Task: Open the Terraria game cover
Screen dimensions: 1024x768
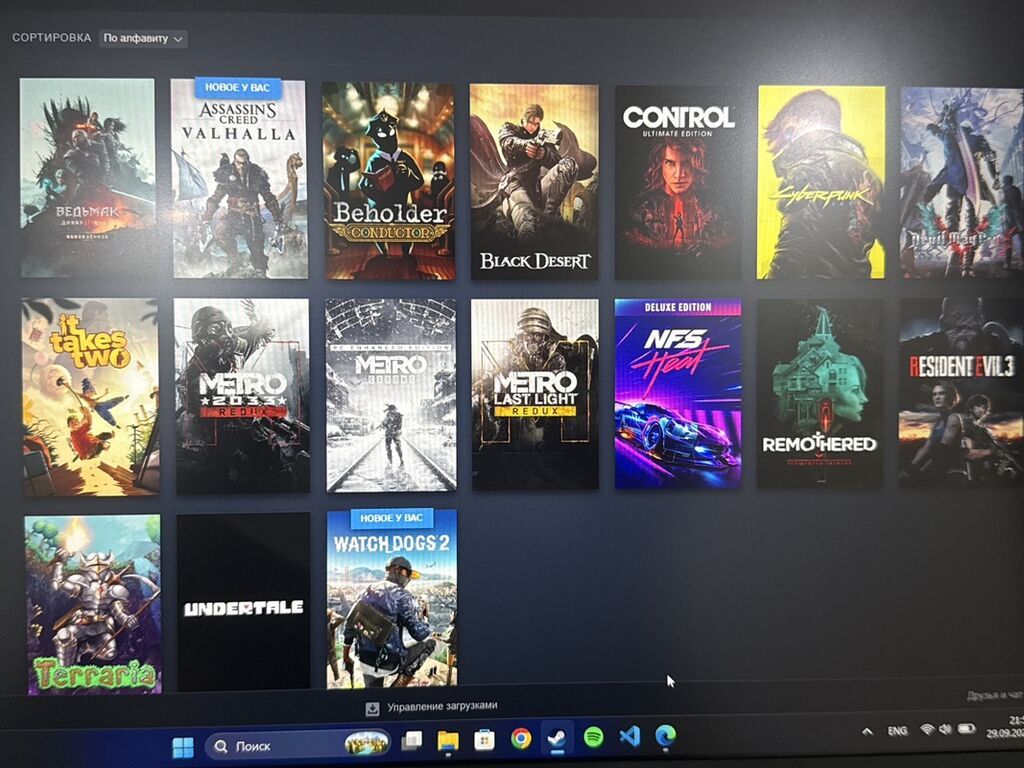Action: pyautogui.click(x=93, y=605)
